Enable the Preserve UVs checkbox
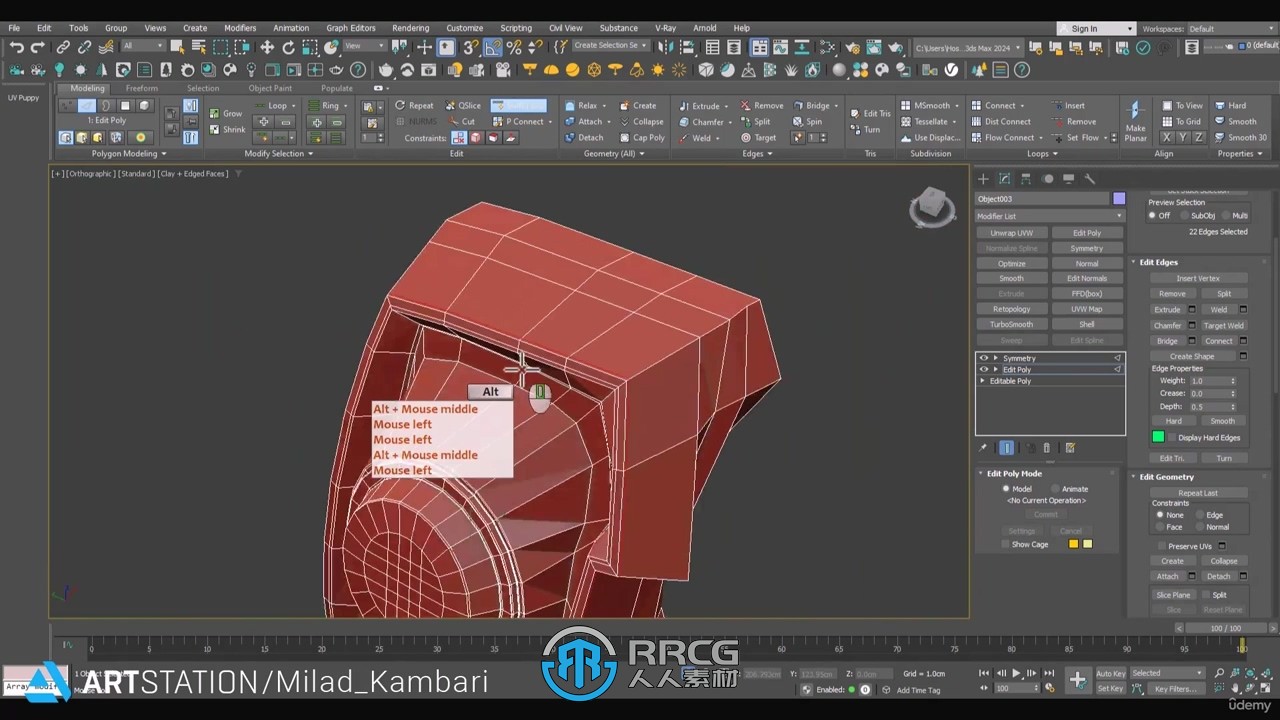Viewport: 1280px width, 720px height. click(x=1162, y=546)
